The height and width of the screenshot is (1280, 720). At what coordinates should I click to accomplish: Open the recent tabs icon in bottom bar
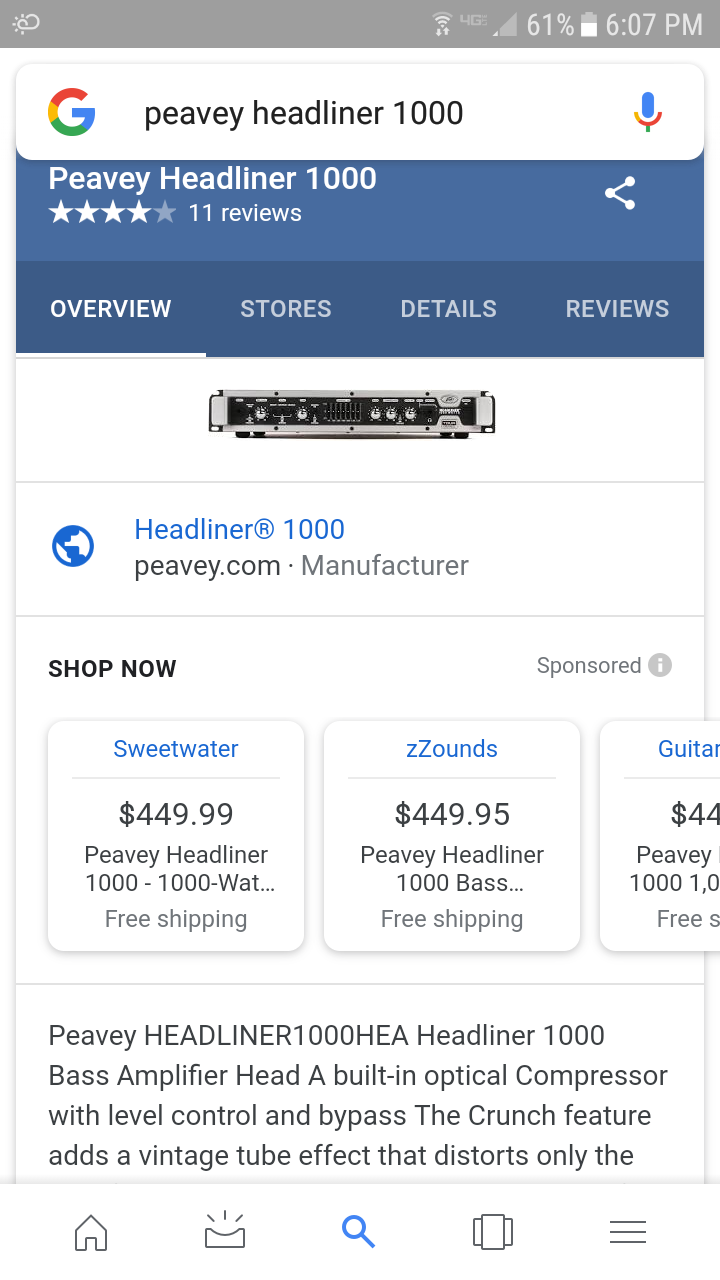pyautogui.click(x=493, y=1231)
